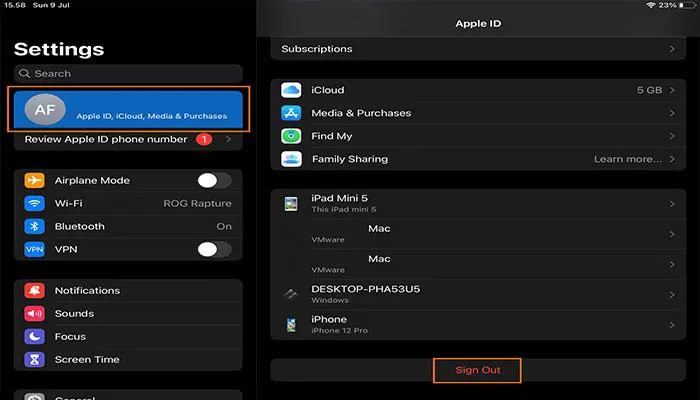Open the Notifications bell icon

(x=34, y=291)
